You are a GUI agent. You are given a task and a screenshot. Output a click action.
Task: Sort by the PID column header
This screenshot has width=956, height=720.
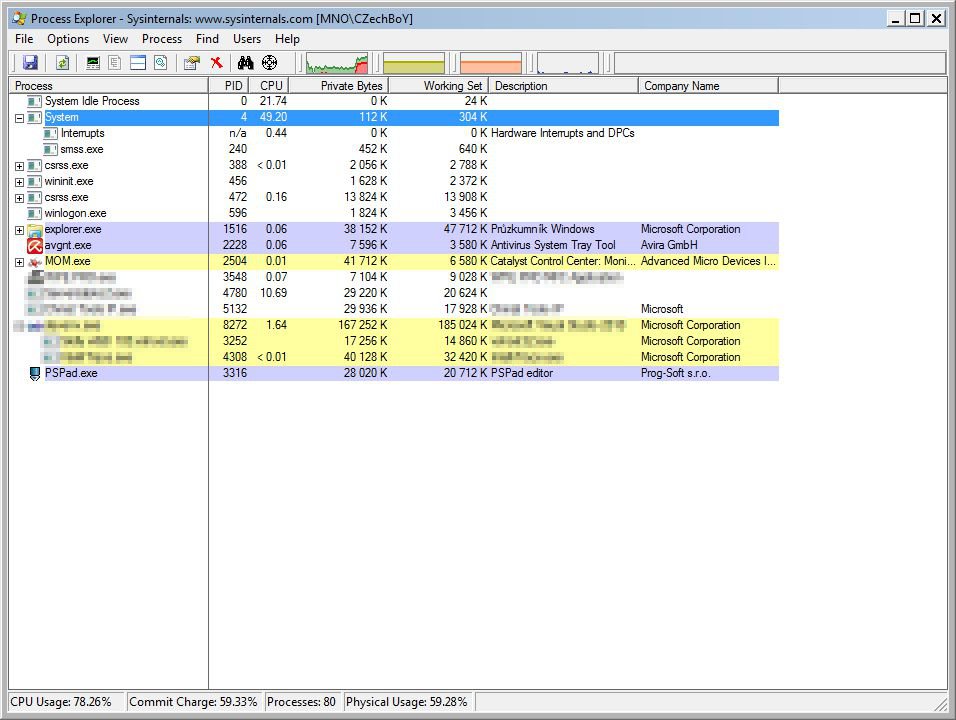point(229,85)
